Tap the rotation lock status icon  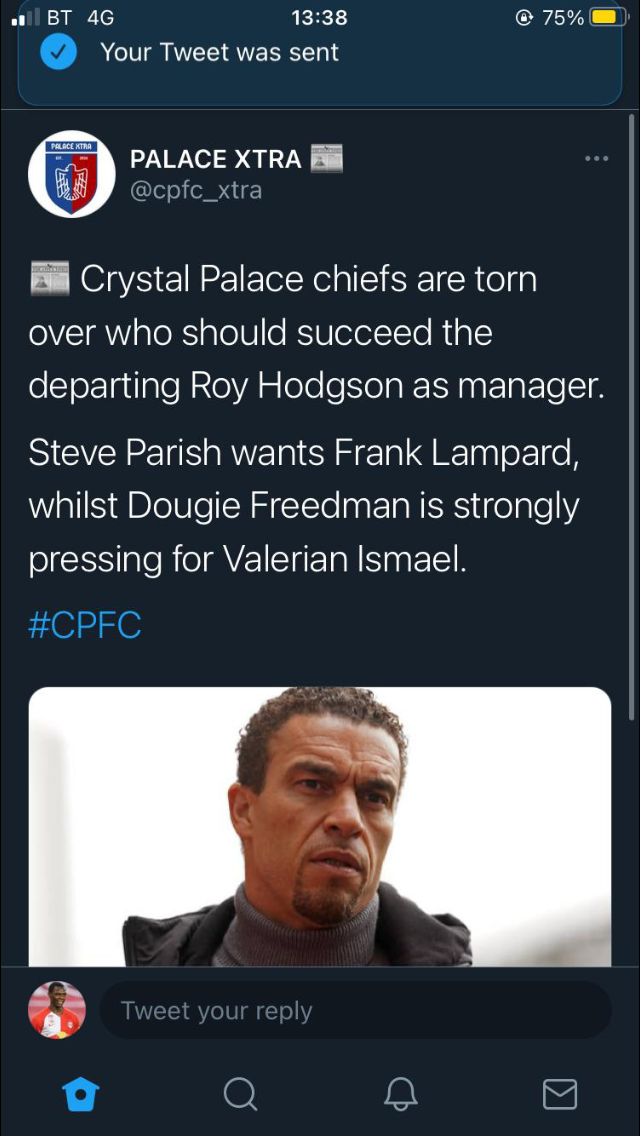click(524, 17)
